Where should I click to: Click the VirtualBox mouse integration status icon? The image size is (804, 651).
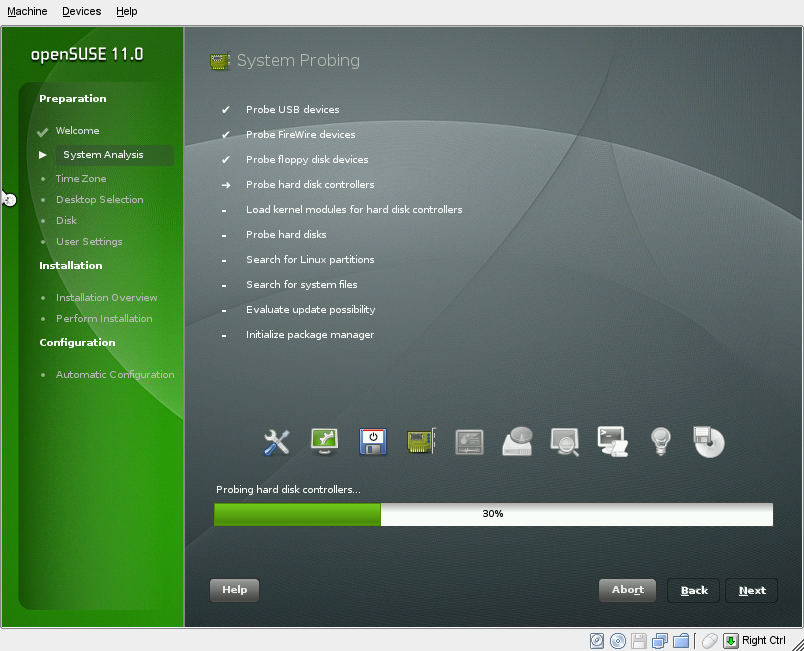tap(710, 641)
